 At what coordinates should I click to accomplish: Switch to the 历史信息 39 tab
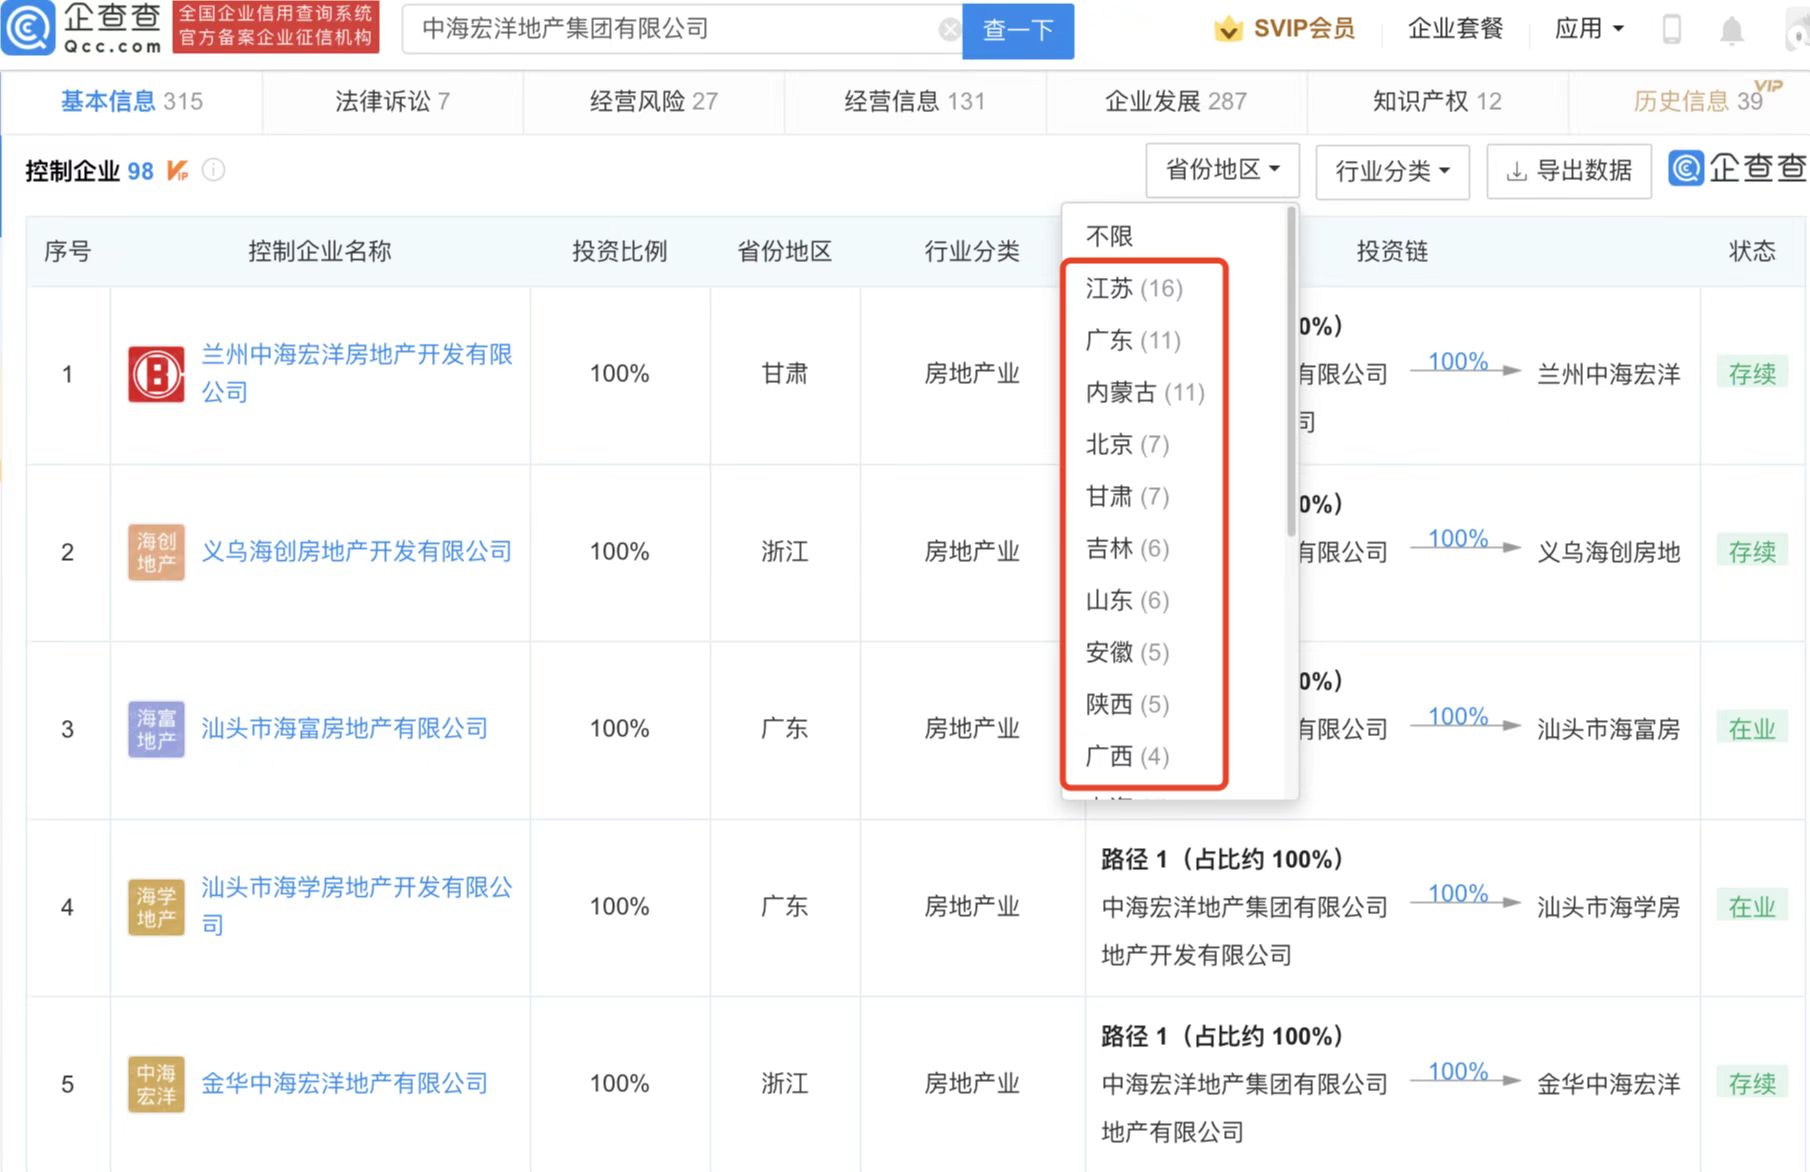pyautogui.click(x=1698, y=101)
